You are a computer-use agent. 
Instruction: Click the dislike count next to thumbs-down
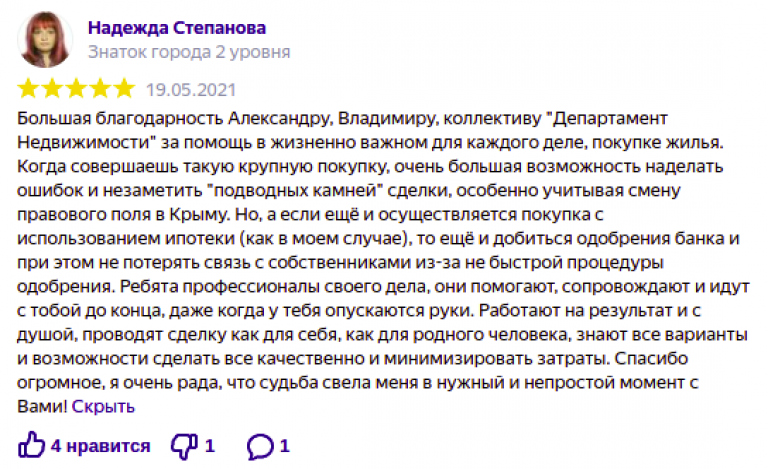coord(210,446)
